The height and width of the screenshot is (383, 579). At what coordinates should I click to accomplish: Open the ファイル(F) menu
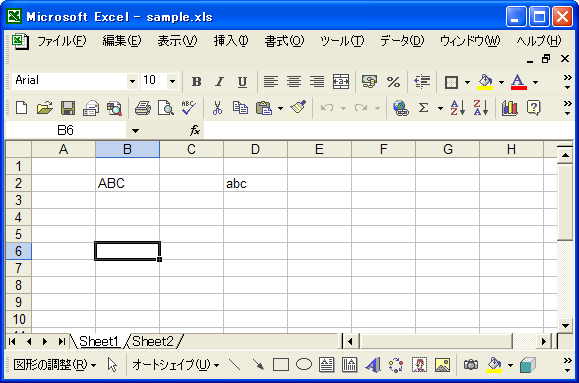(x=62, y=41)
